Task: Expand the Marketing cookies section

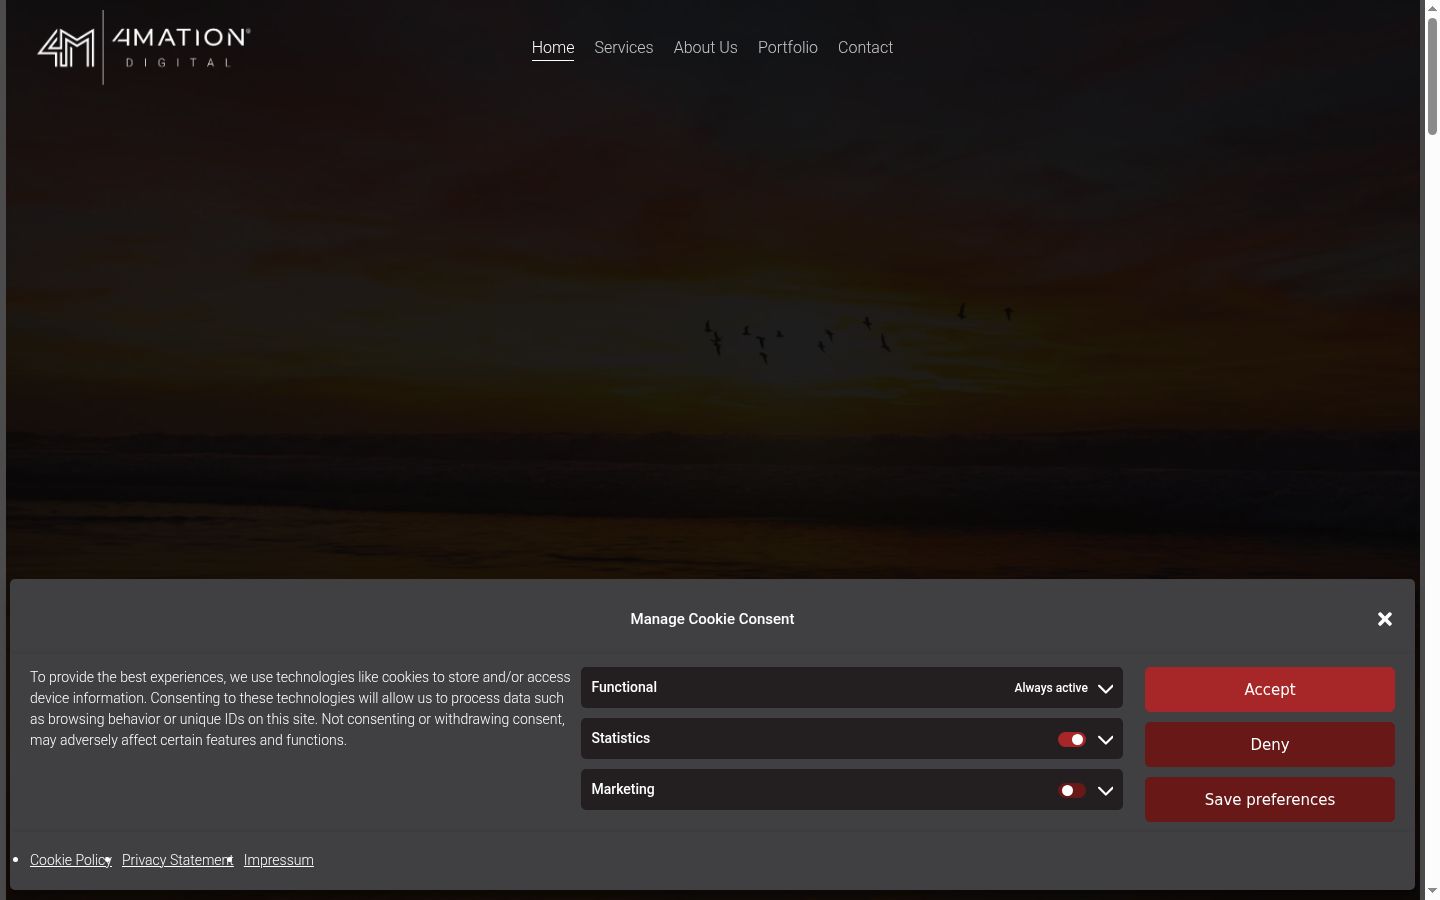Action: point(1105,791)
